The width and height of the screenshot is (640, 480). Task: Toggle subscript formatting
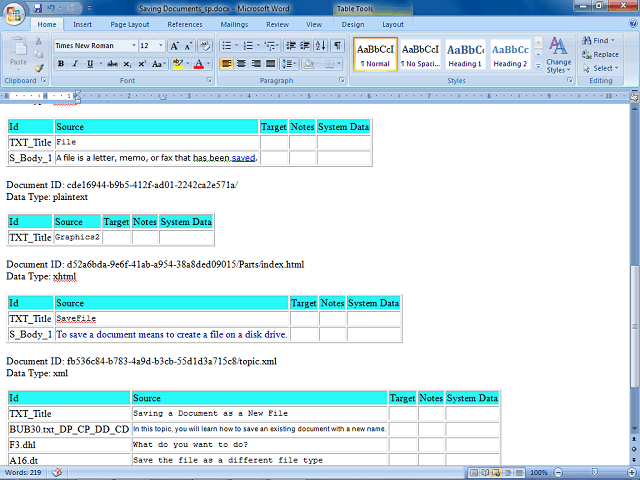tap(127, 64)
